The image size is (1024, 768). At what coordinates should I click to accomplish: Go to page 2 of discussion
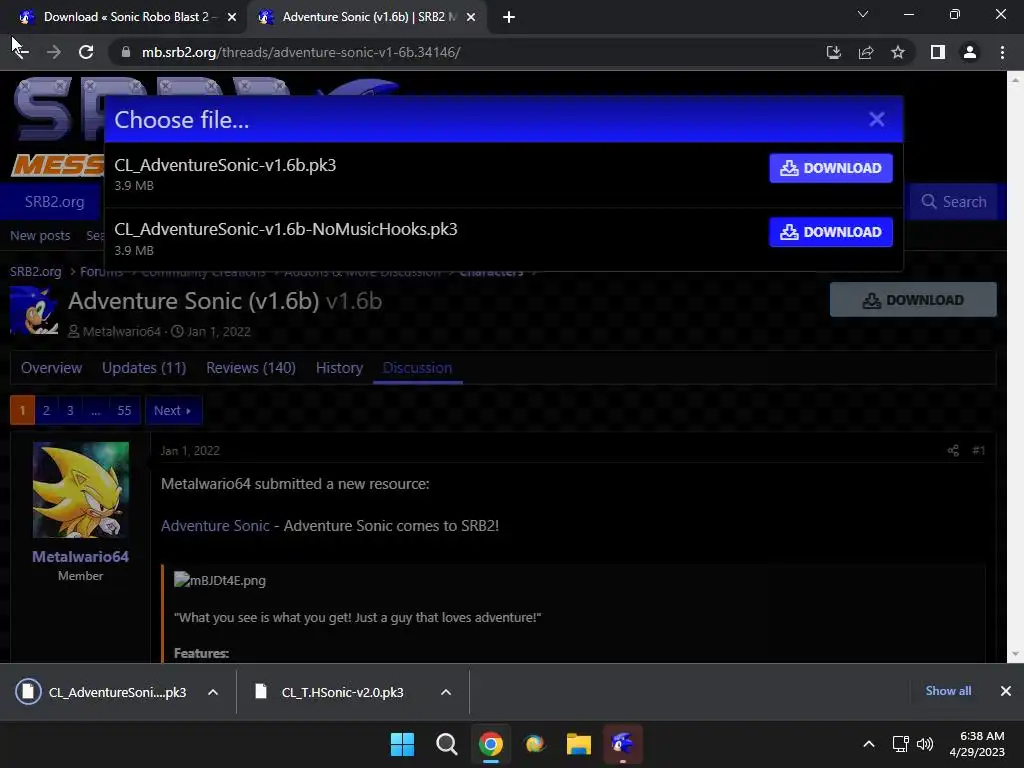pyautogui.click(x=46, y=410)
